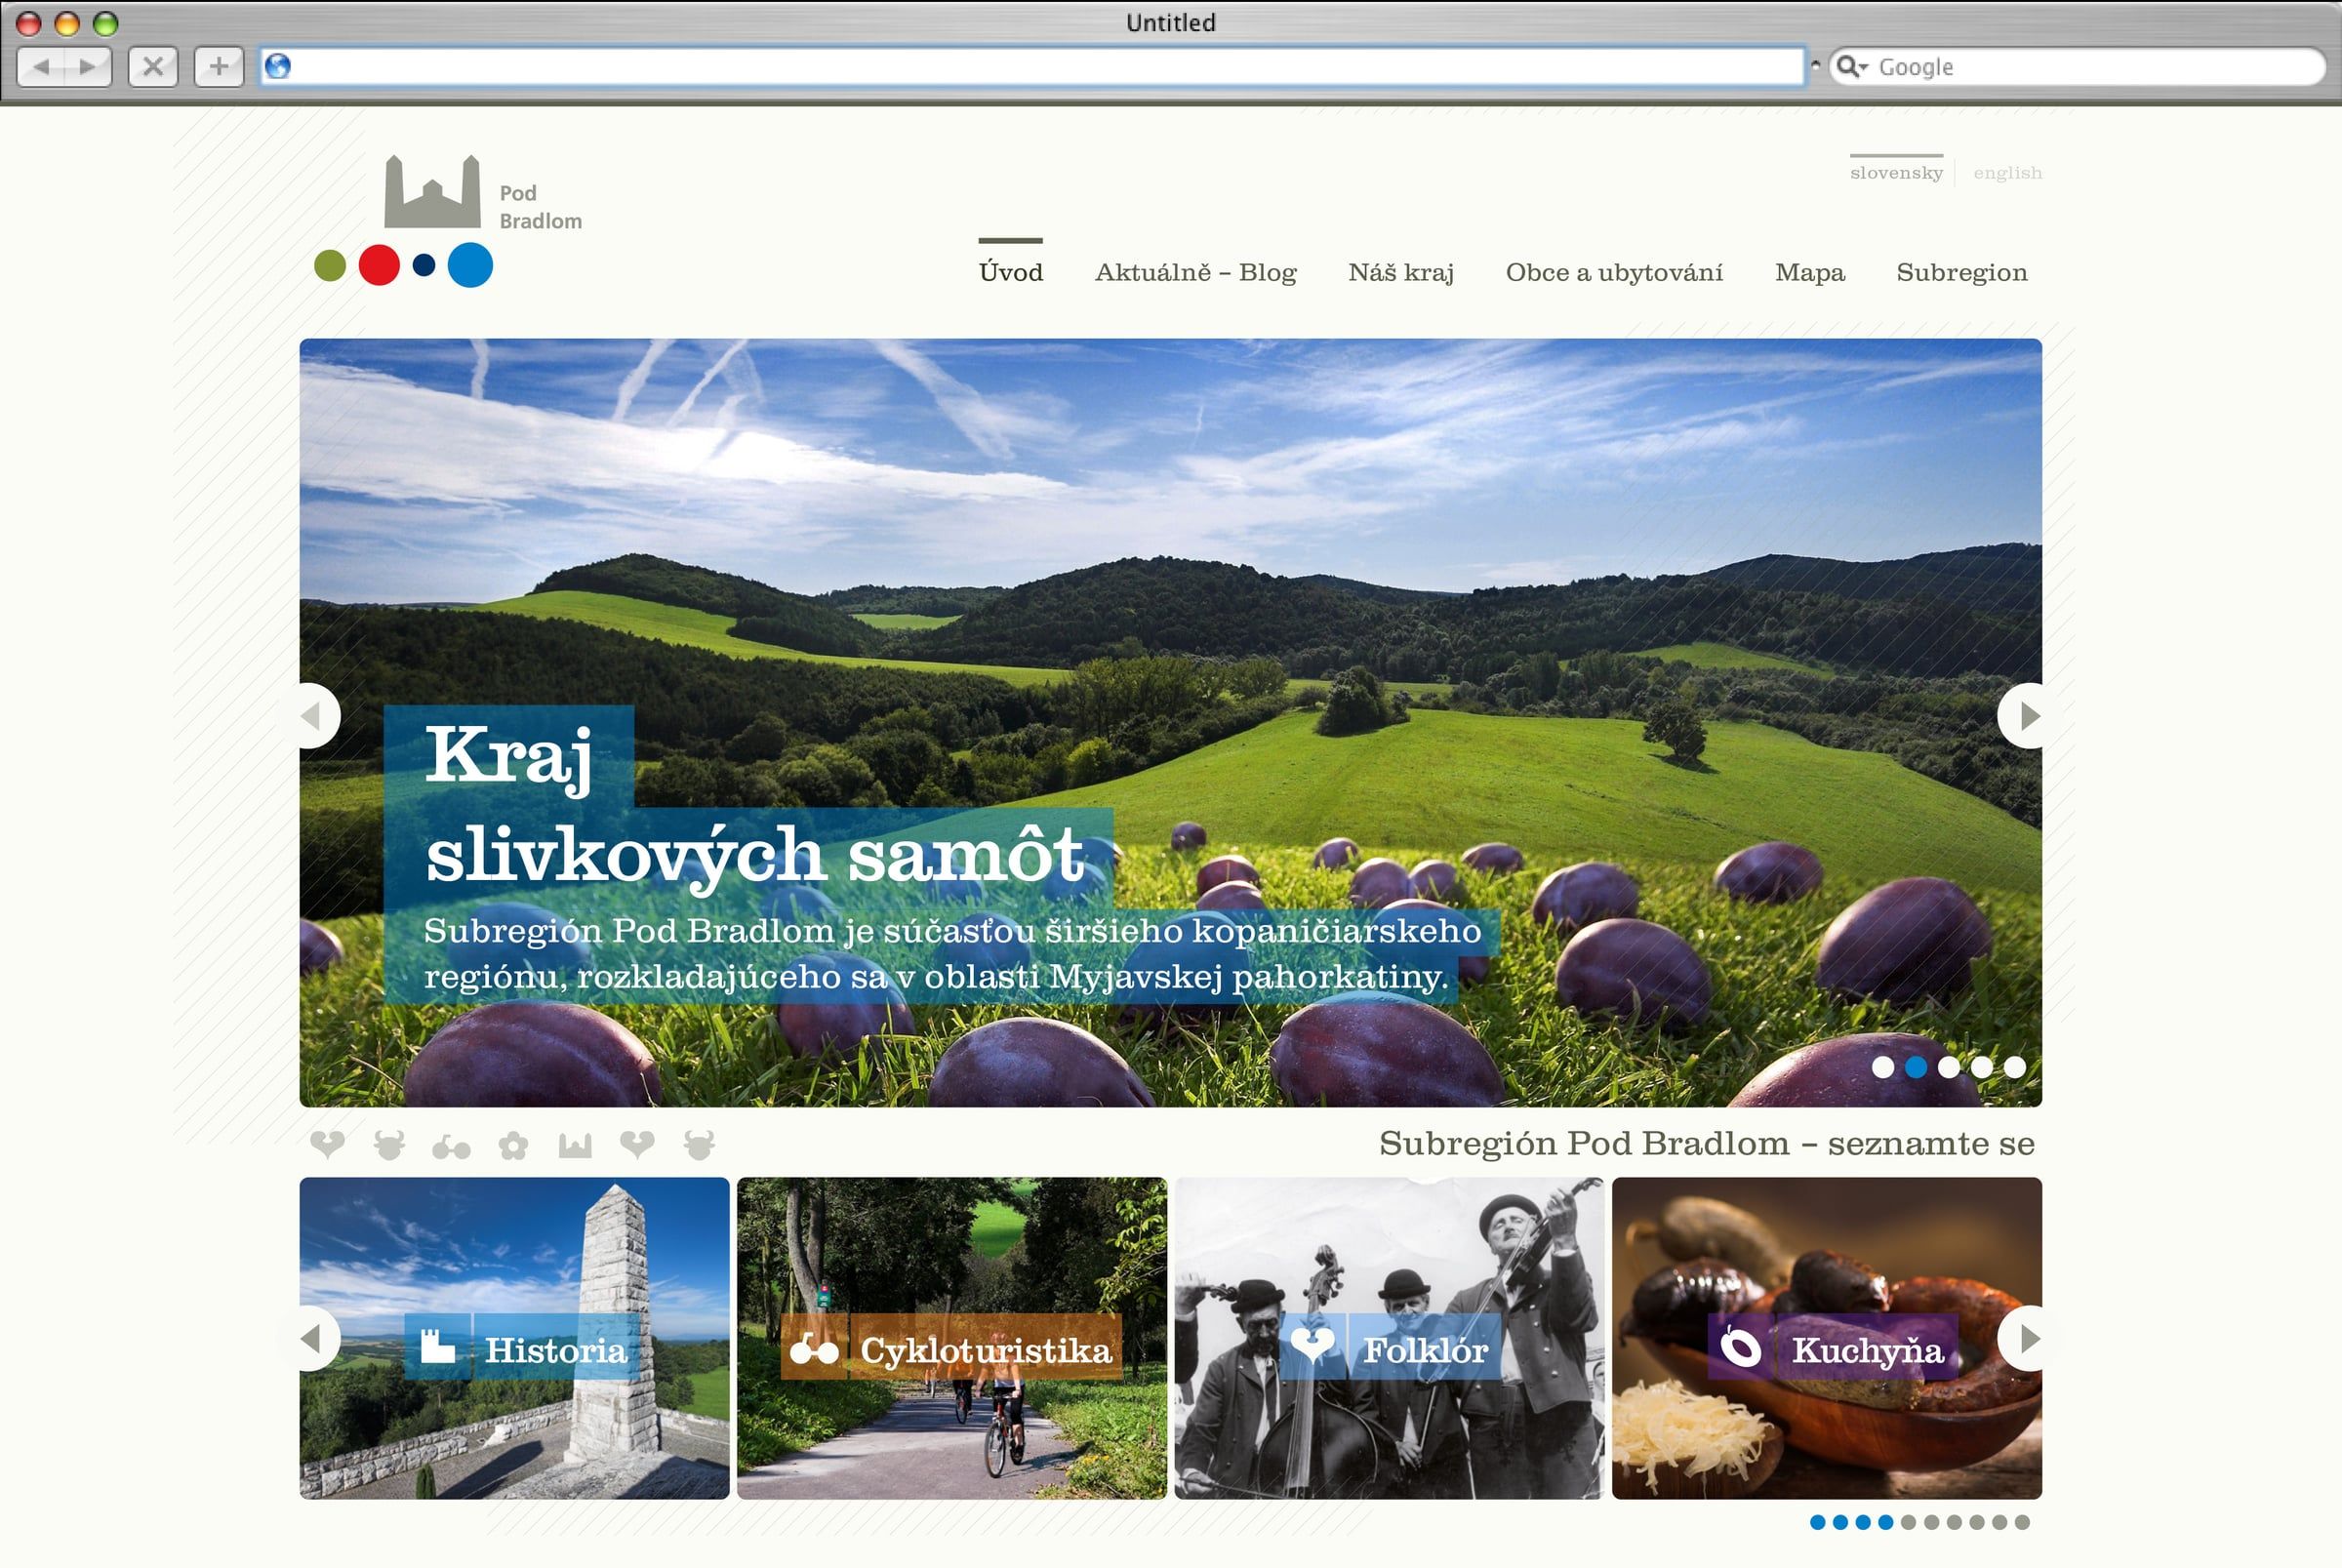Open the Subregion menu item
Screen dimensions: 2342x1568
point(1962,272)
